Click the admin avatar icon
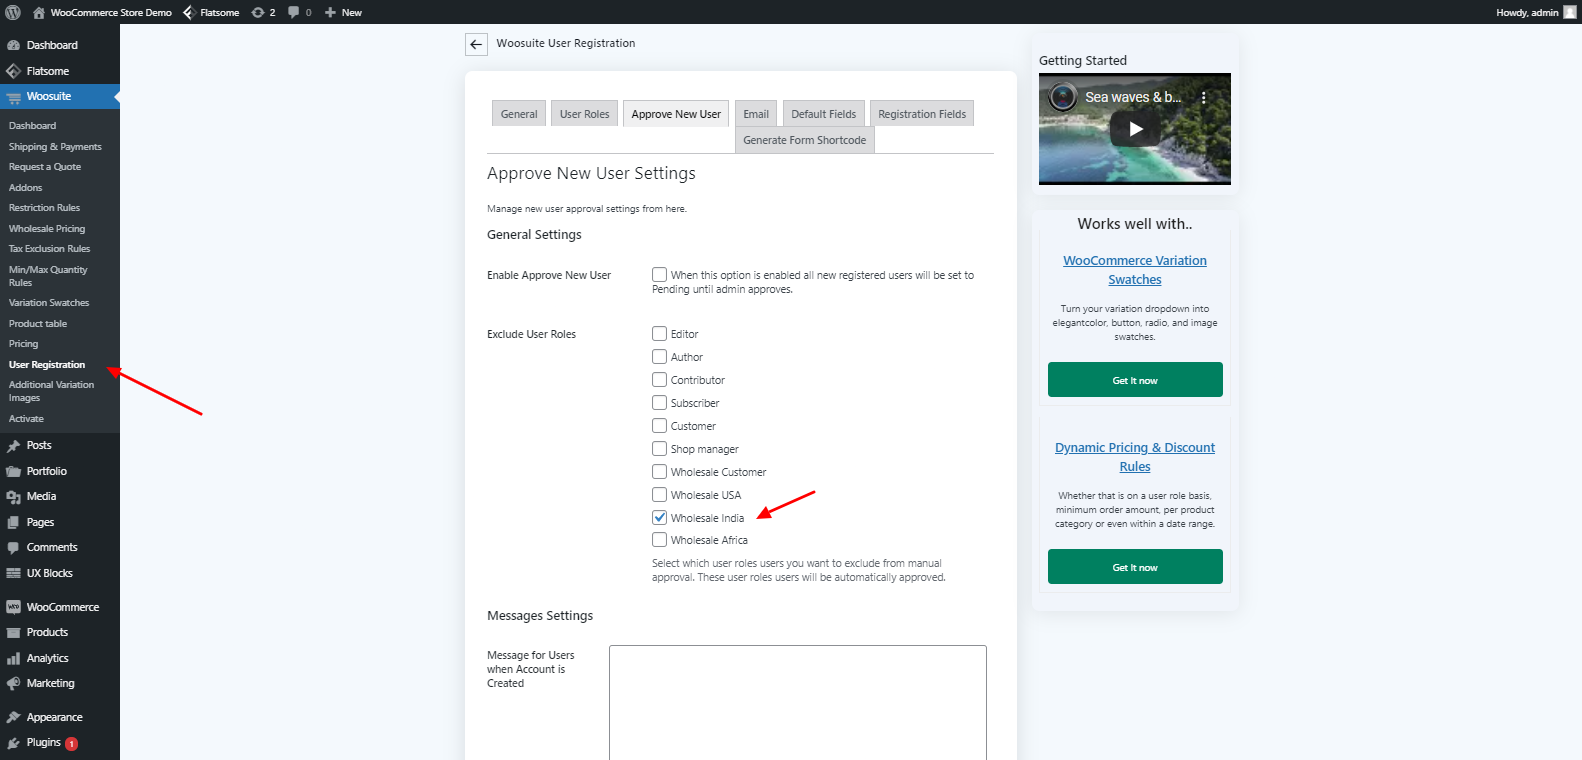Viewport: 1582px width, 760px height. point(1570,12)
